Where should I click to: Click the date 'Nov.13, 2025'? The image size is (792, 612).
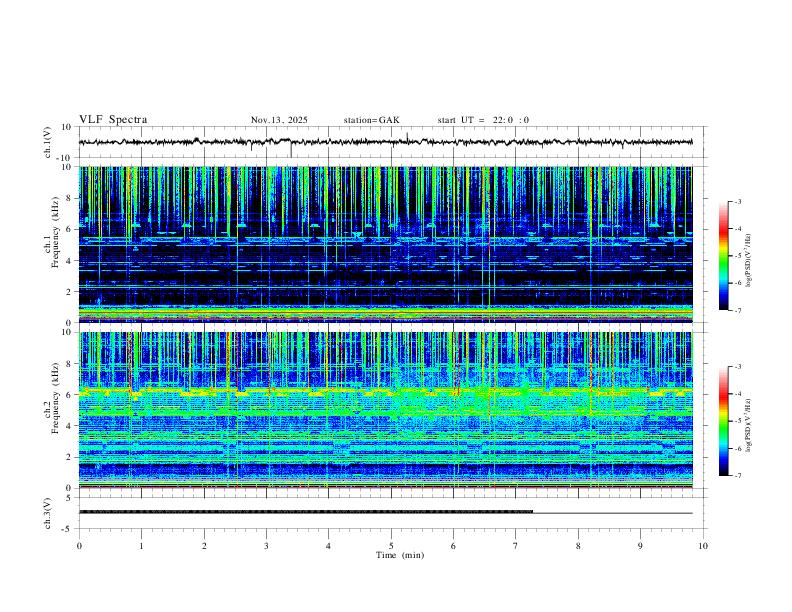279,120
